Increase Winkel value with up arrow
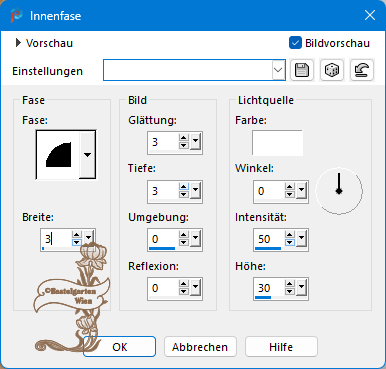This screenshot has height=369, width=386. pos(289,187)
